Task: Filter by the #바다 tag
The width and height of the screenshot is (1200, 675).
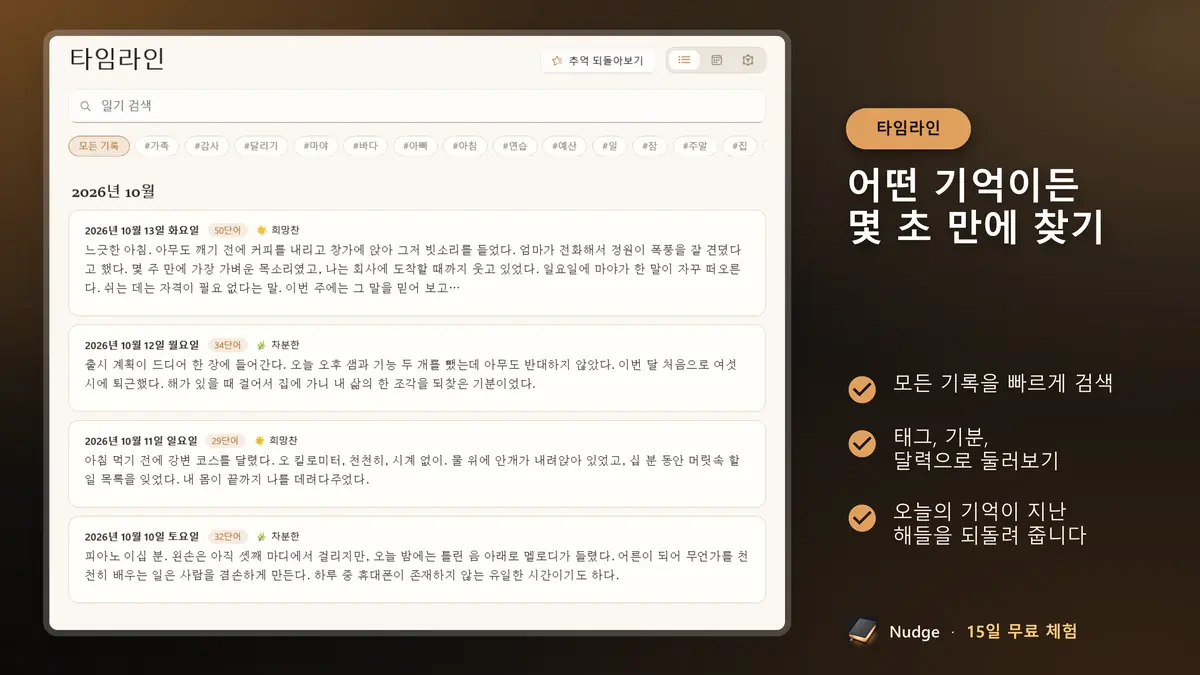Action: pyautogui.click(x=365, y=146)
